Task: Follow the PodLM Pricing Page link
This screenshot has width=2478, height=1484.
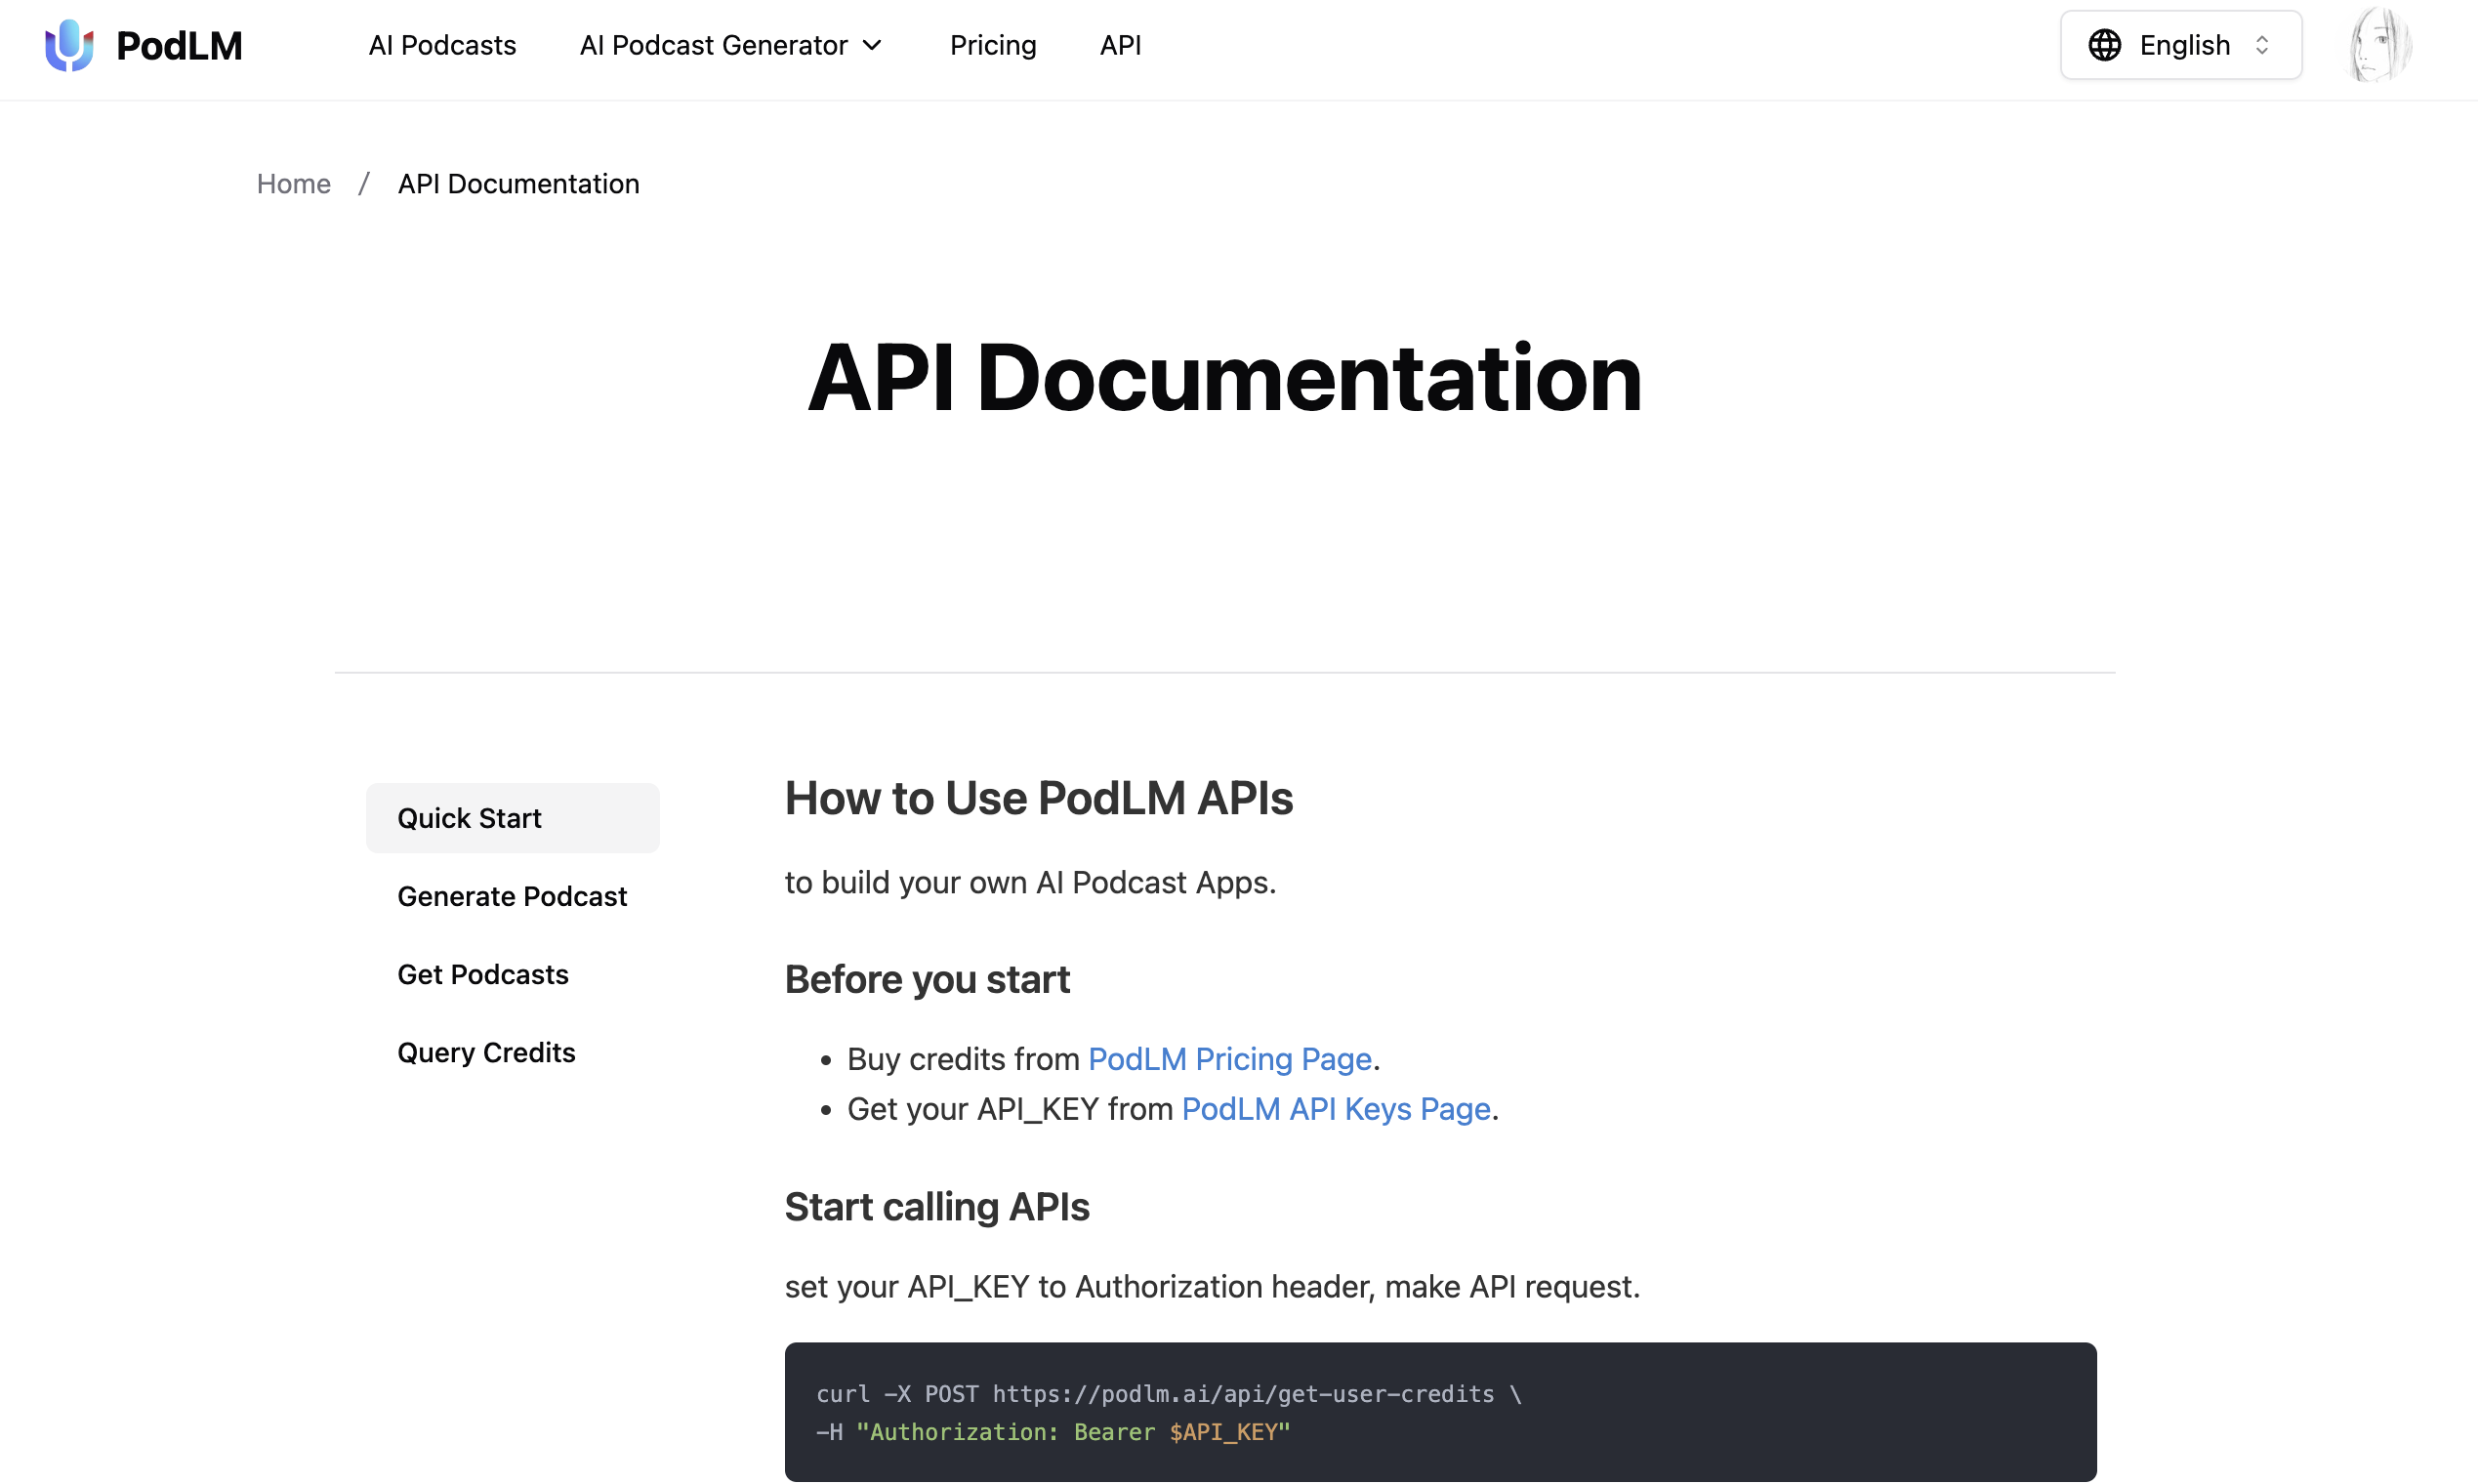Action: coord(1229,1059)
